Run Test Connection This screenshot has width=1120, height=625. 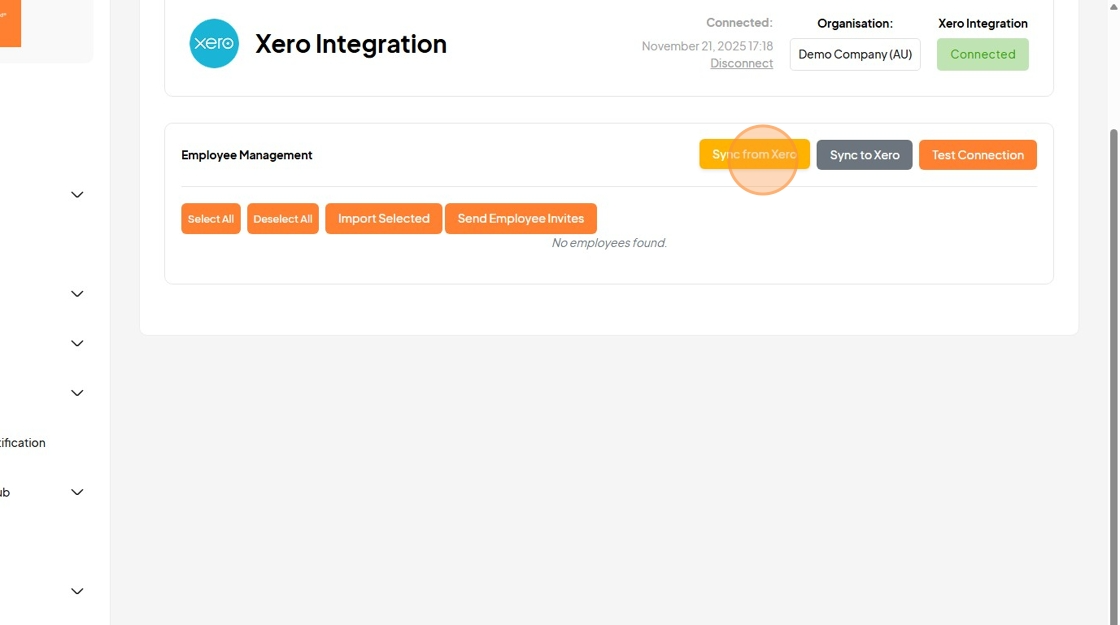coord(977,155)
